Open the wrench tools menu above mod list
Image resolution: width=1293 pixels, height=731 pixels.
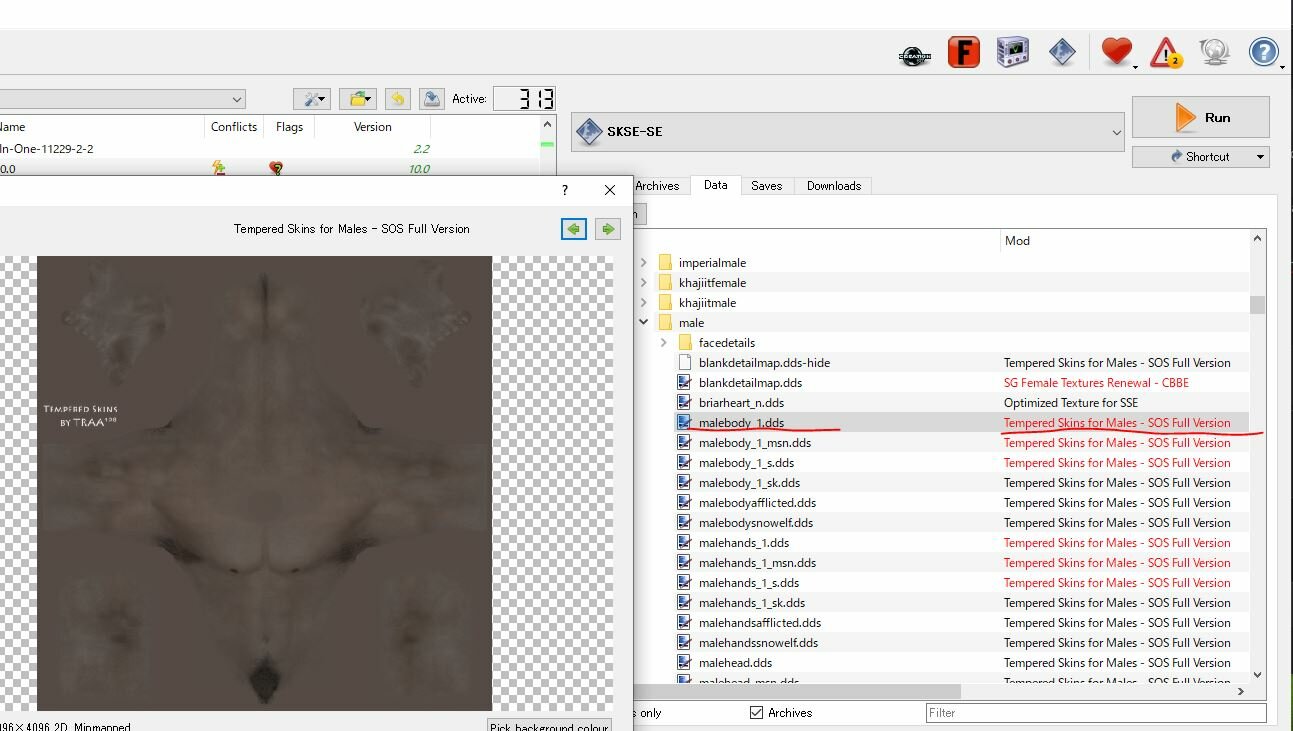click(311, 98)
